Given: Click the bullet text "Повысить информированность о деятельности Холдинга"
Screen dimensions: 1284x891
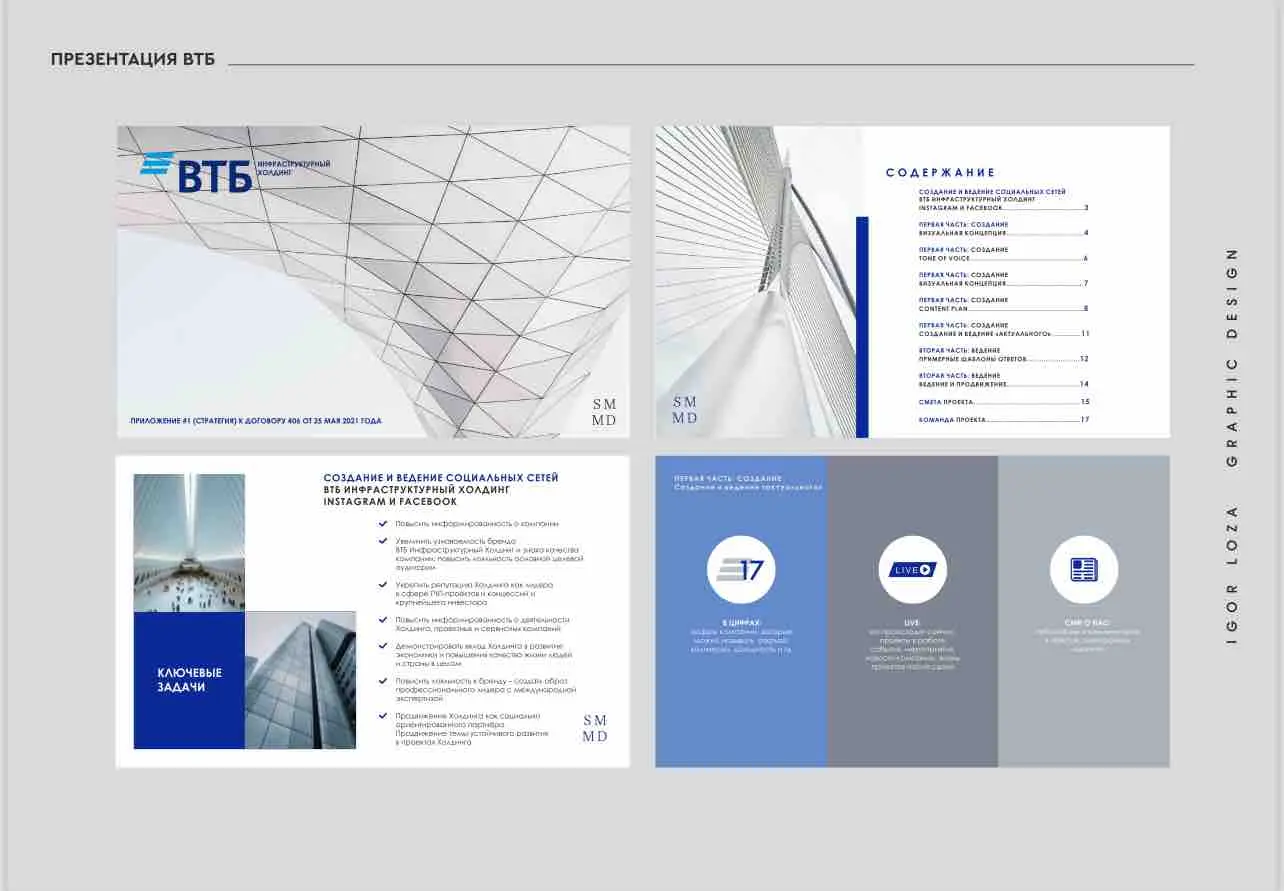Looking at the screenshot, I should [482, 624].
